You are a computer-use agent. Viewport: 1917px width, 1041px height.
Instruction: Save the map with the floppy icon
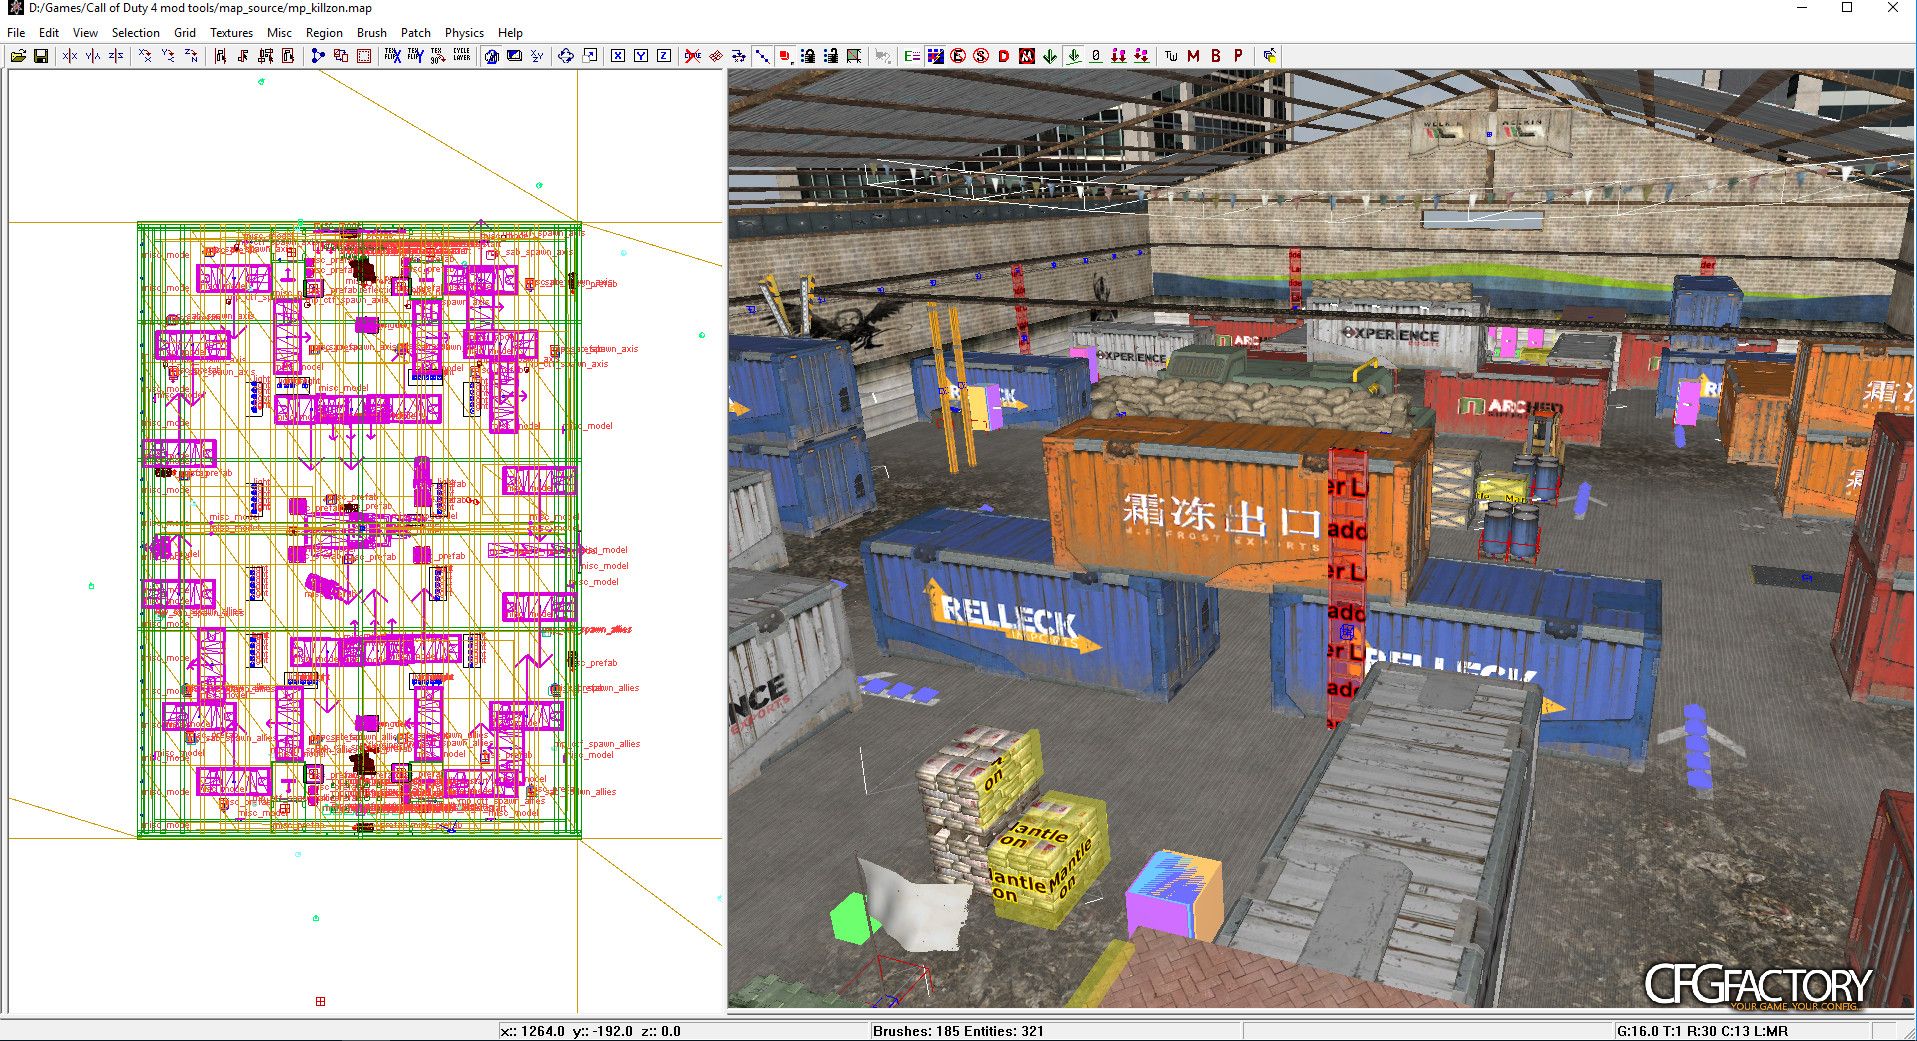click(41, 56)
